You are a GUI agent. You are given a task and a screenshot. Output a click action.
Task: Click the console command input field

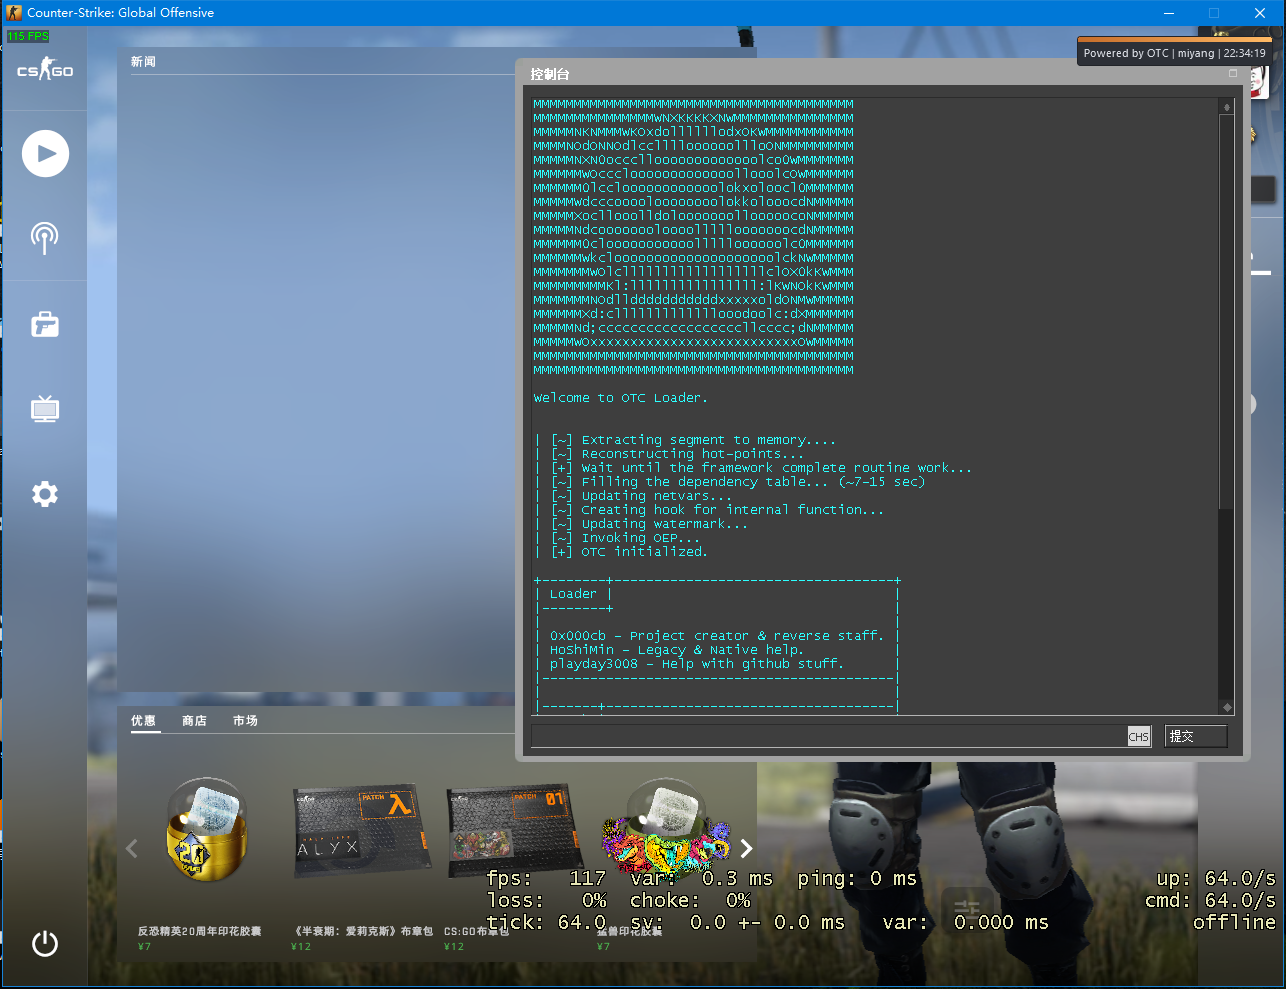(x=828, y=736)
